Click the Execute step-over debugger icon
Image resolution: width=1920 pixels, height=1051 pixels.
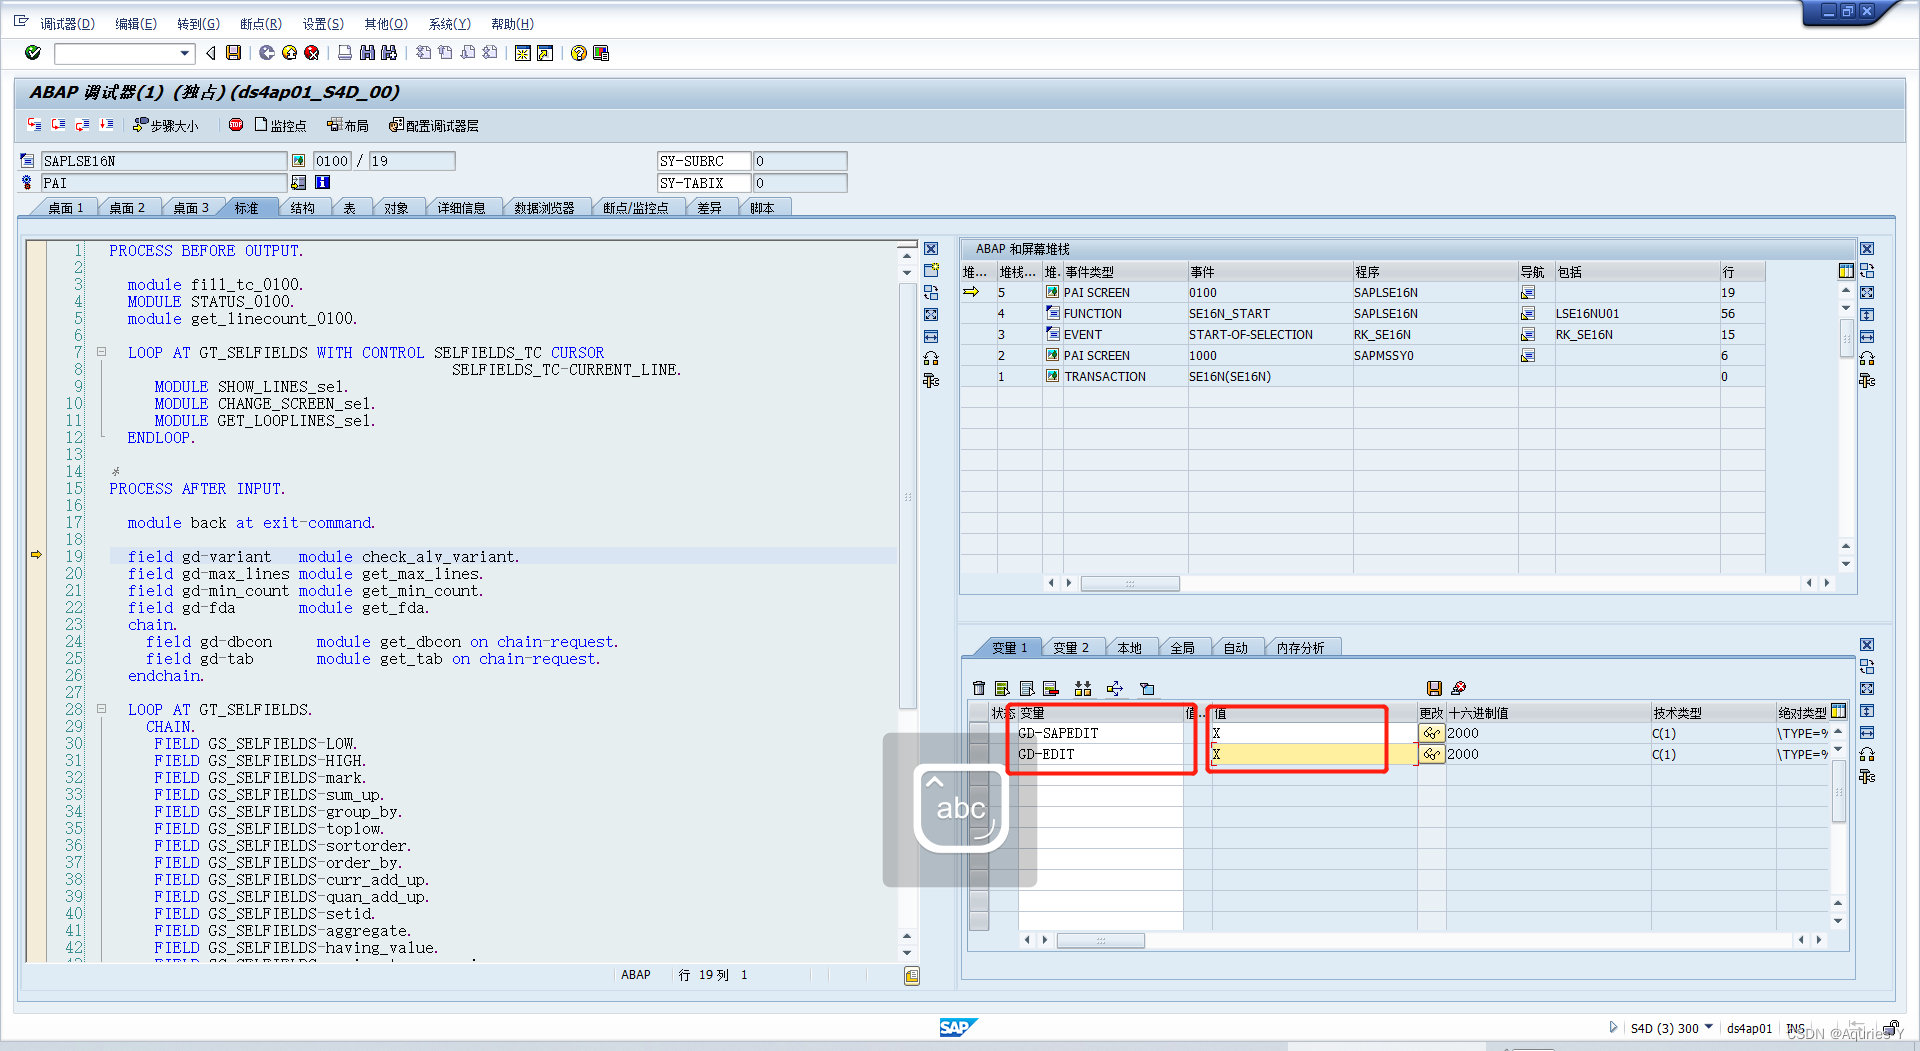click(59, 125)
